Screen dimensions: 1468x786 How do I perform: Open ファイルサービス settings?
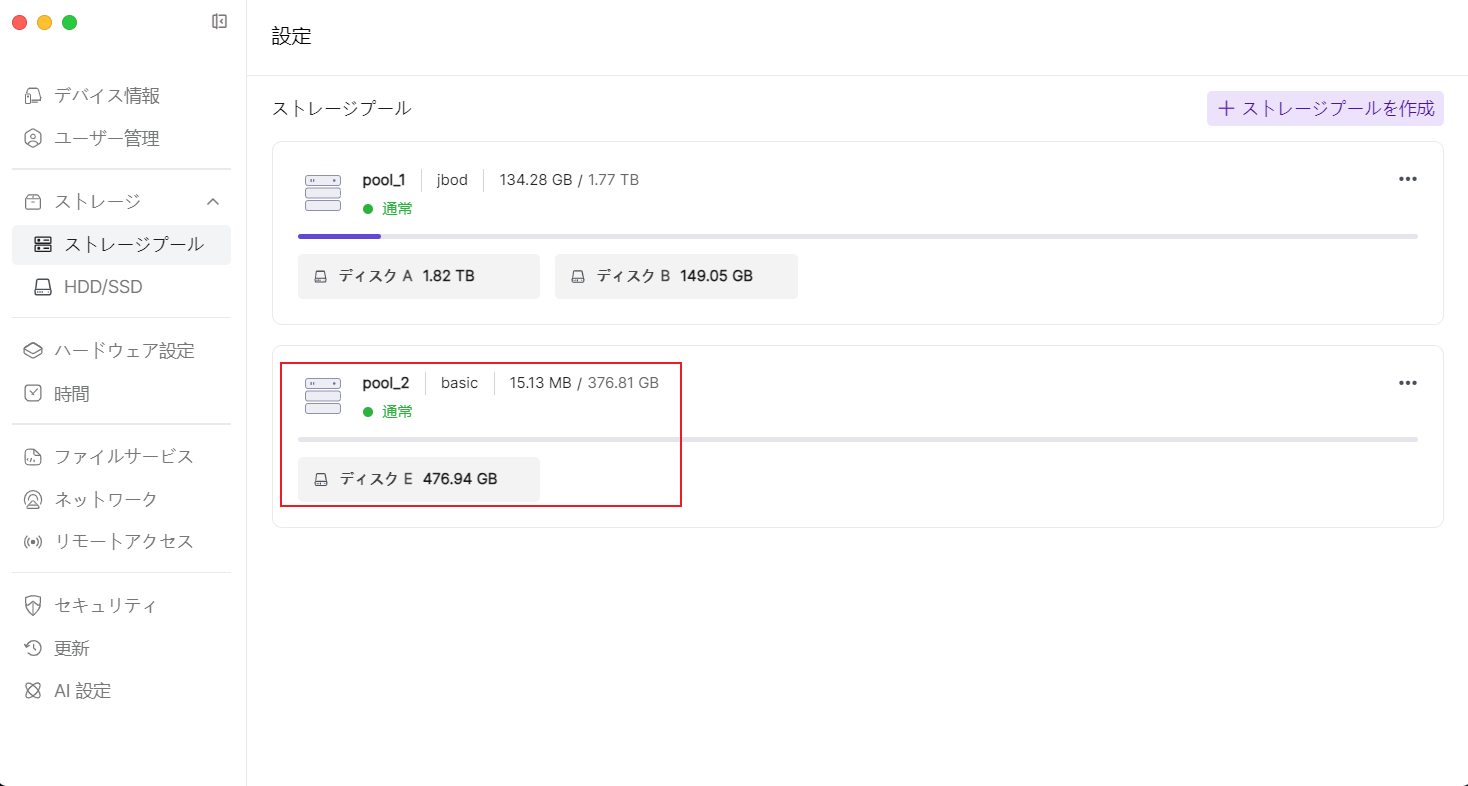pyautogui.click(x=123, y=457)
